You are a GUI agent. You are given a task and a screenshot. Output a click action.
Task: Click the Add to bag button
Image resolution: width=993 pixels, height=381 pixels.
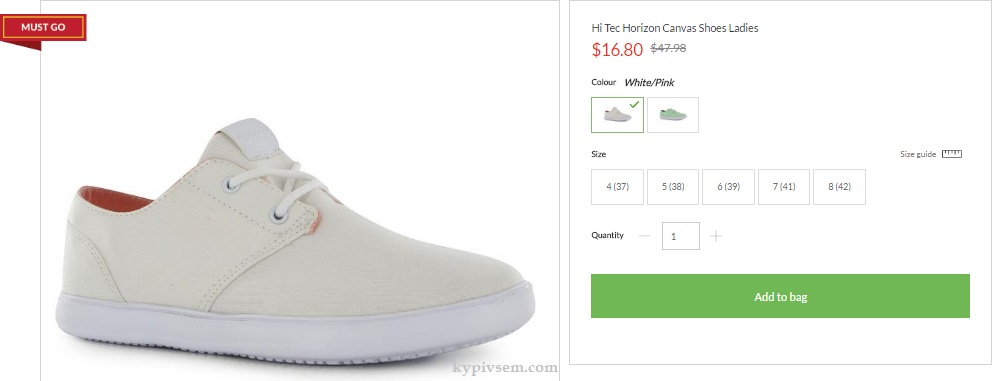[x=780, y=296]
